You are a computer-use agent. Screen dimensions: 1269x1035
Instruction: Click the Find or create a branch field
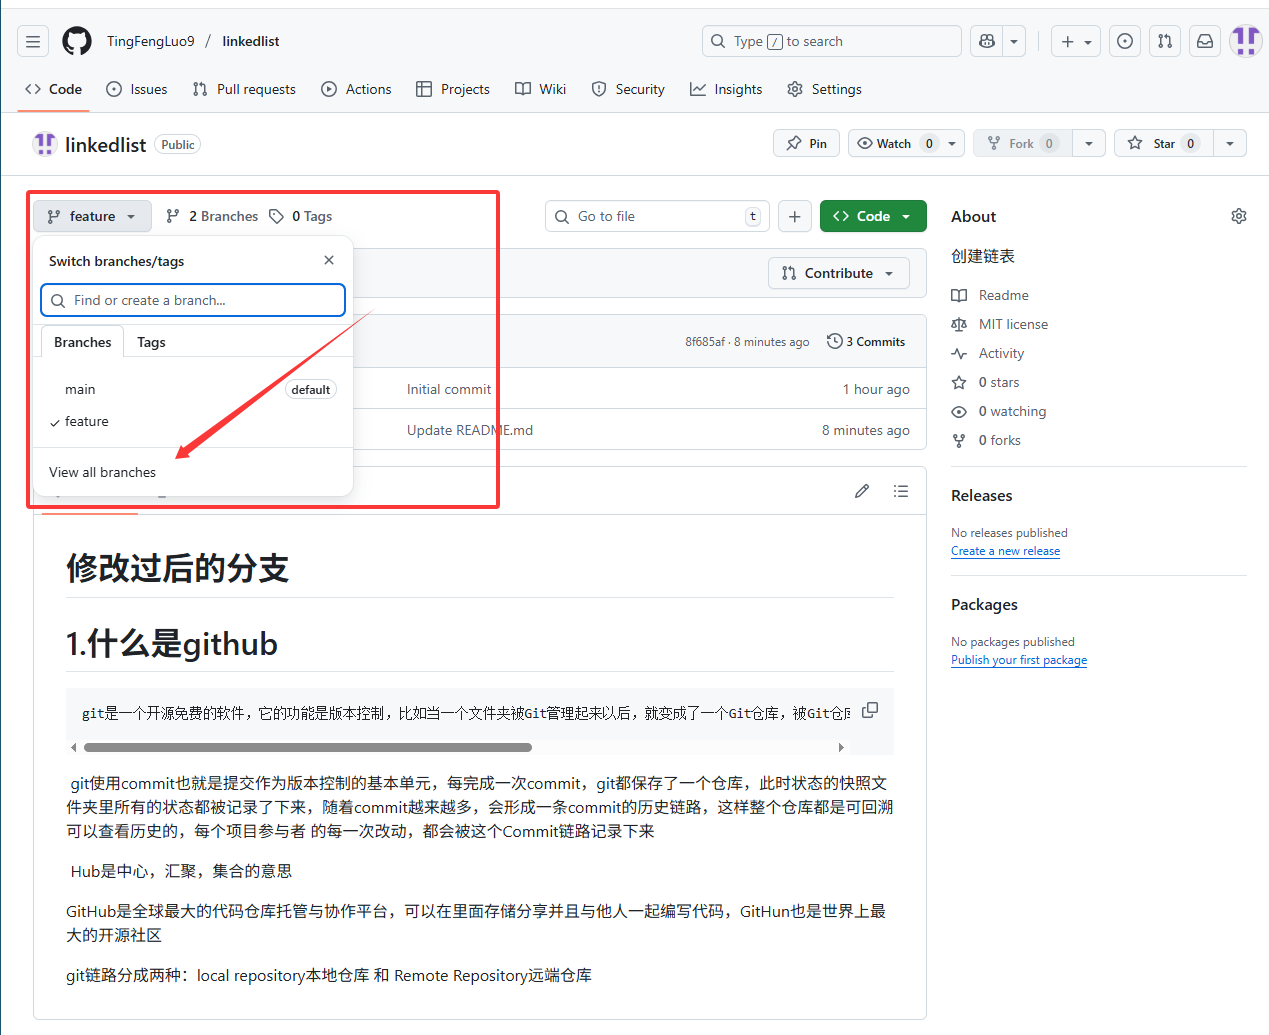click(193, 300)
